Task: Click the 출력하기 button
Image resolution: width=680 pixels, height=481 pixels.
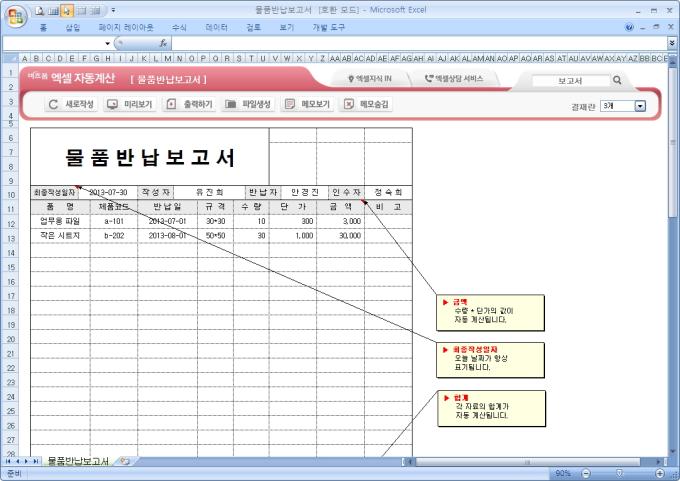Action: [x=189, y=104]
